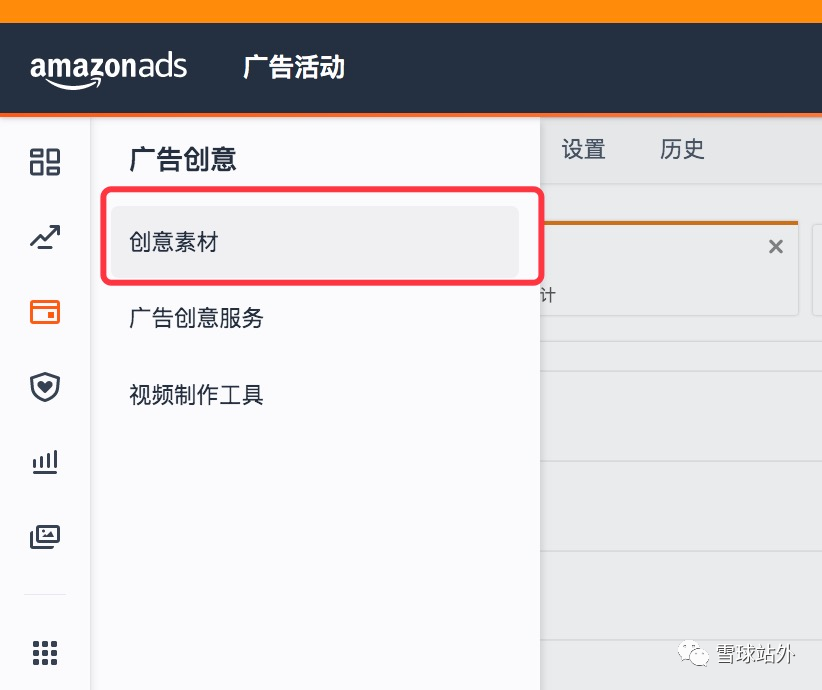
Task: Open the brand protection shield icon
Action: click(x=45, y=387)
